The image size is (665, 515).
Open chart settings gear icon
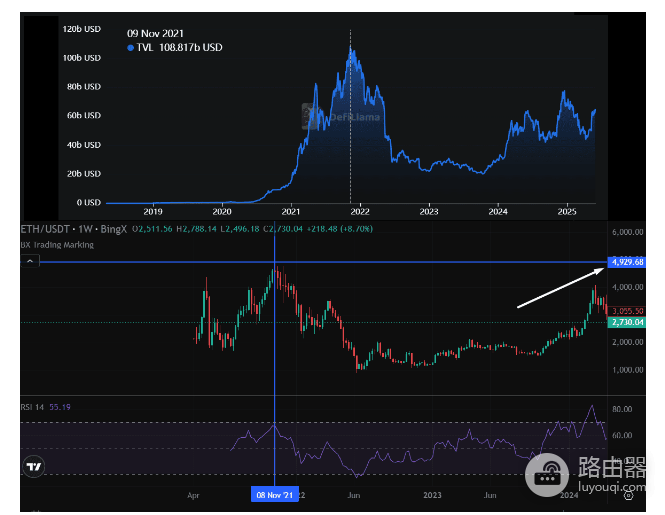coord(629,495)
